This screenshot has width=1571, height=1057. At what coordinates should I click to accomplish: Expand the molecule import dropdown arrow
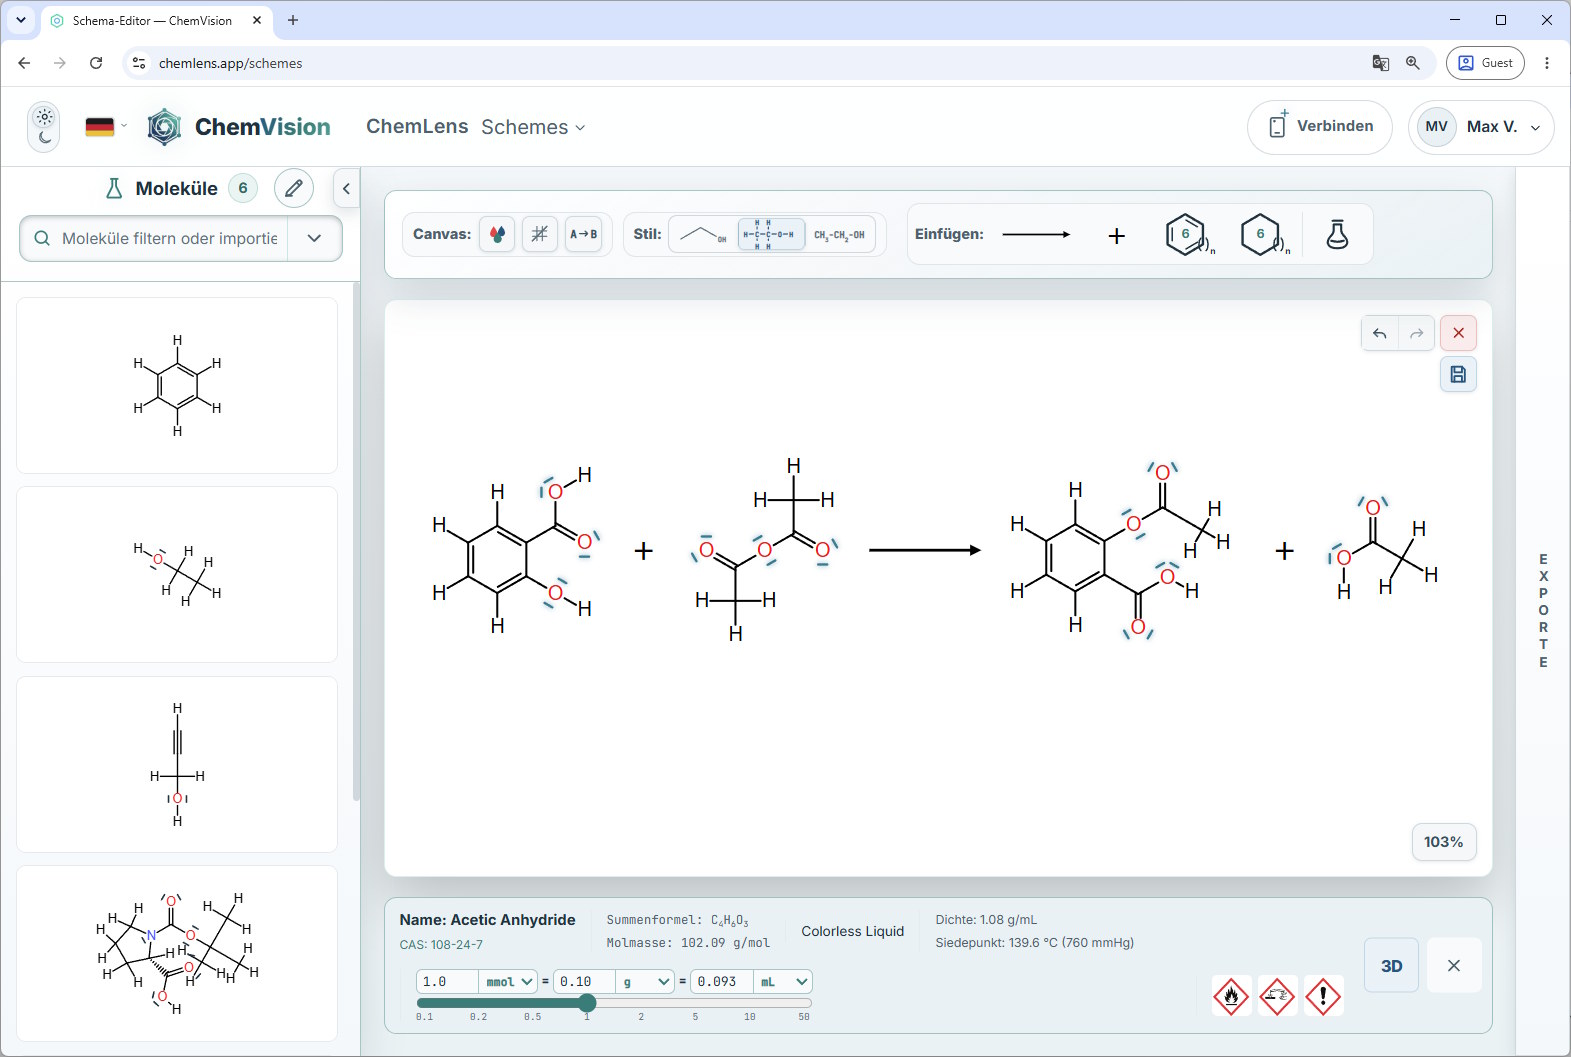(x=314, y=238)
